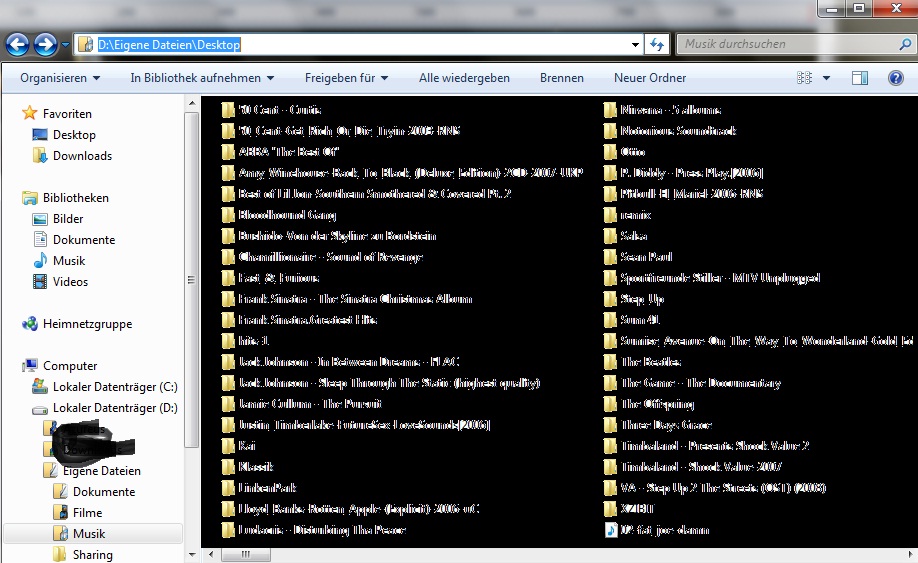Click horizontal scrollbar thumb in file list
The image size is (918, 563).
(245, 554)
